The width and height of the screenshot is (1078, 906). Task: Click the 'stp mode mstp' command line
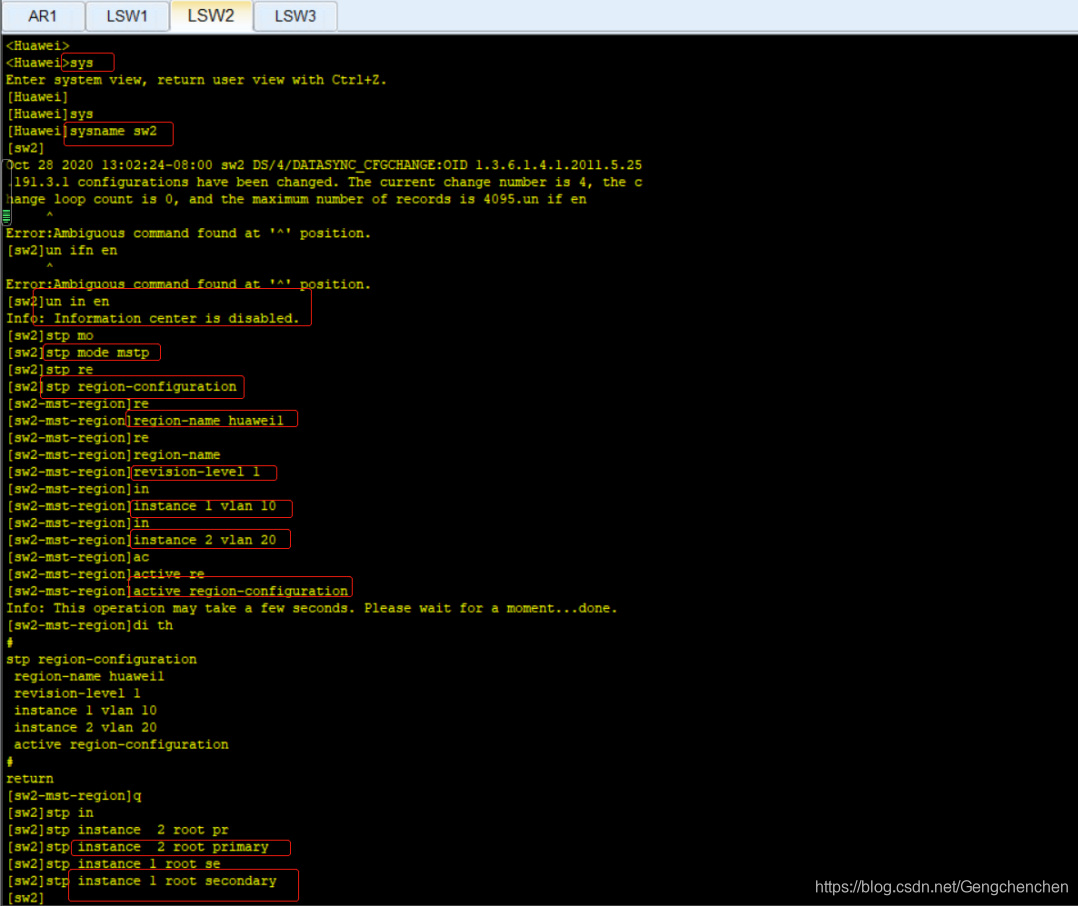(97, 353)
